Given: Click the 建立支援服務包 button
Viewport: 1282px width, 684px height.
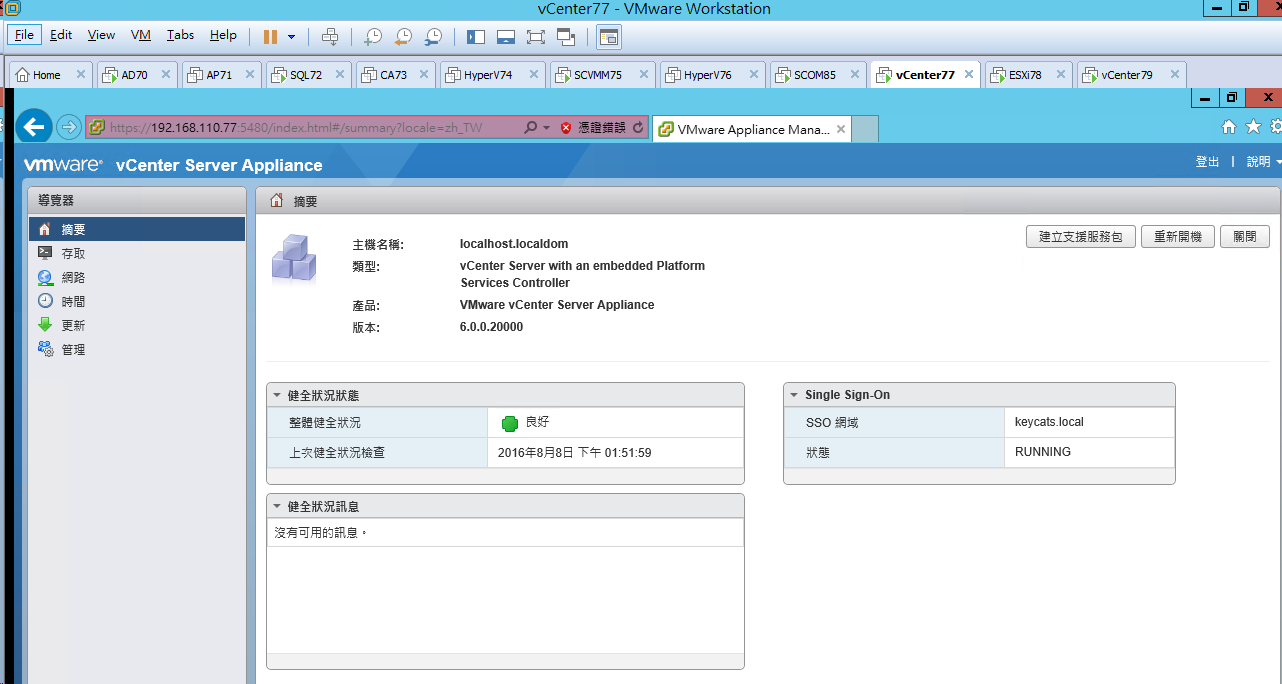Looking at the screenshot, I should 1081,237.
